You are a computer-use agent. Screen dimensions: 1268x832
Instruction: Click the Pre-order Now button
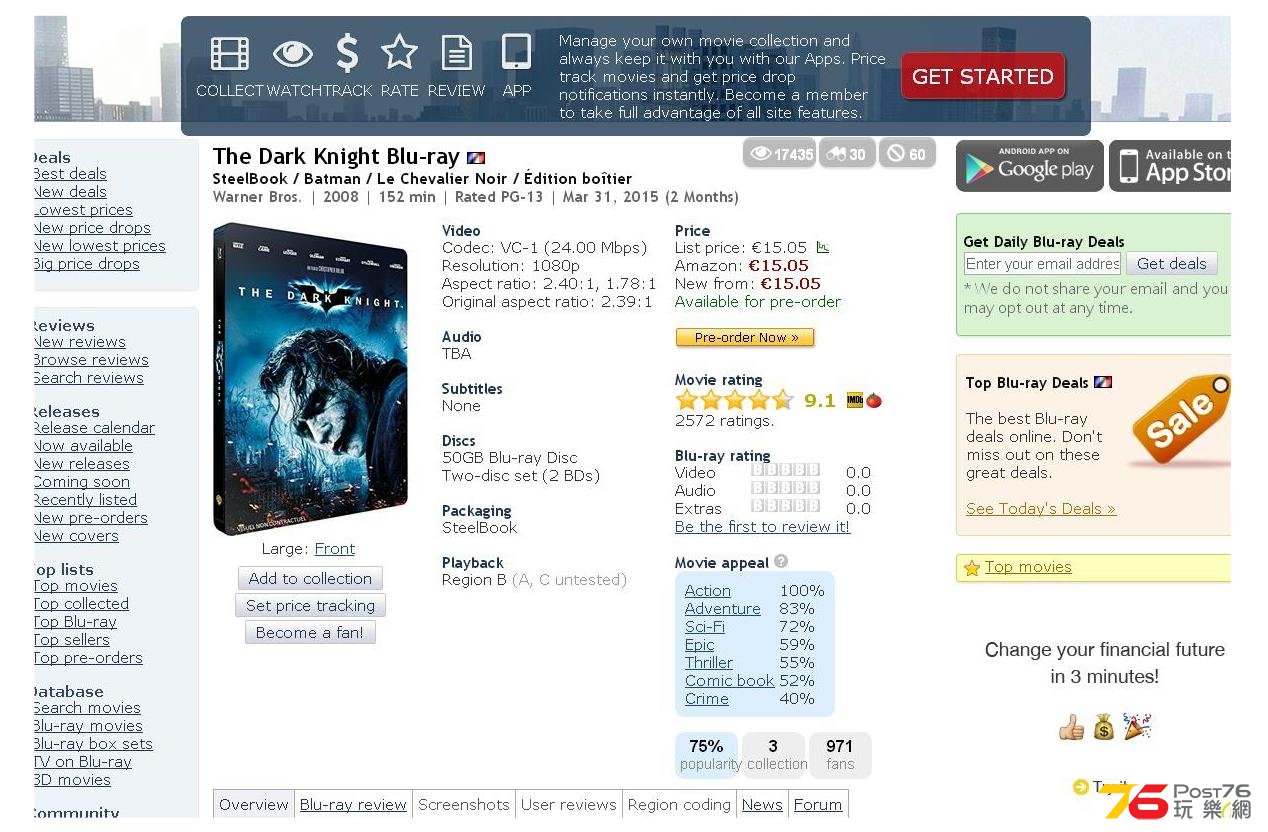[745, 338]
